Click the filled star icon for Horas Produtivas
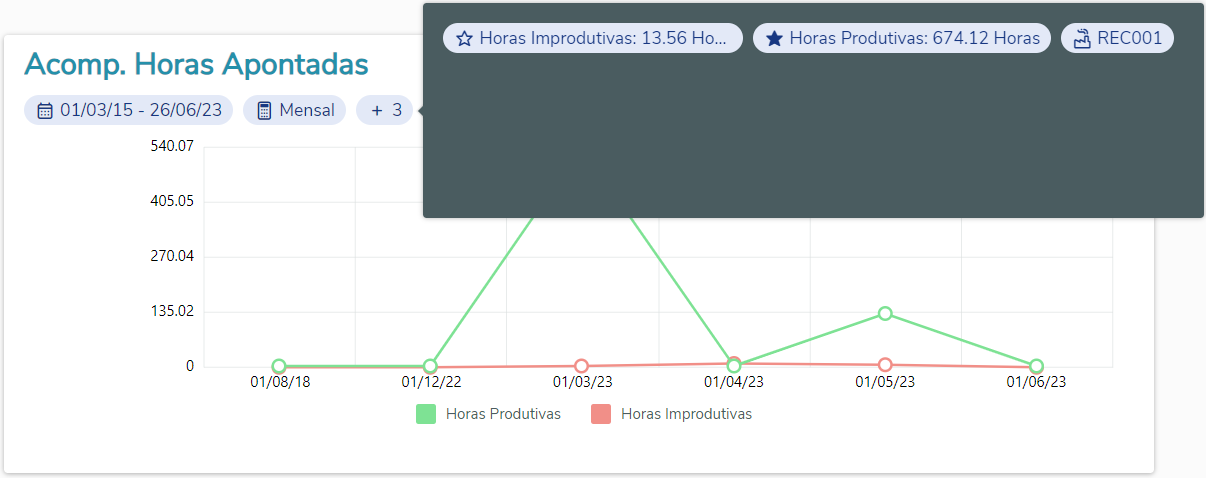This screenshot has height=478, width=1206. pos(774,39)
